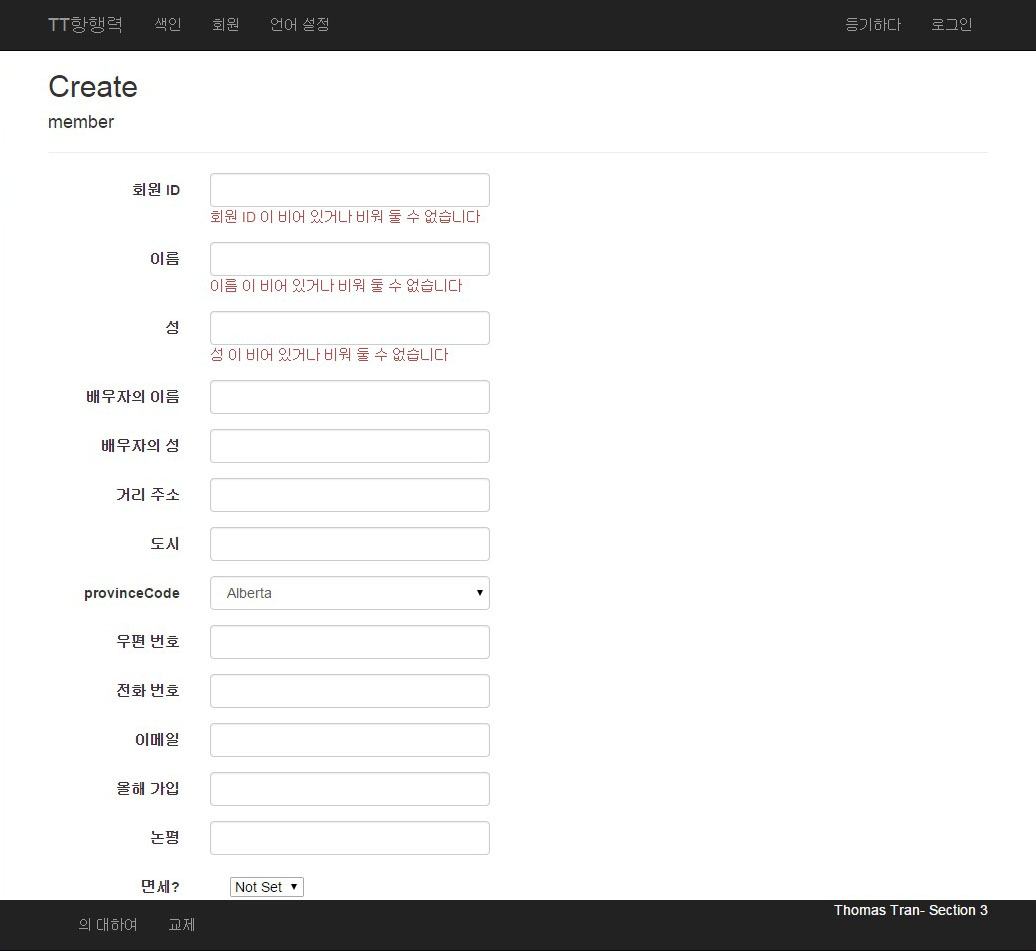Viewport: 1036px width, 951px height.
Task: Click the 배우자의 이름 field
Action: click(349, 397)
